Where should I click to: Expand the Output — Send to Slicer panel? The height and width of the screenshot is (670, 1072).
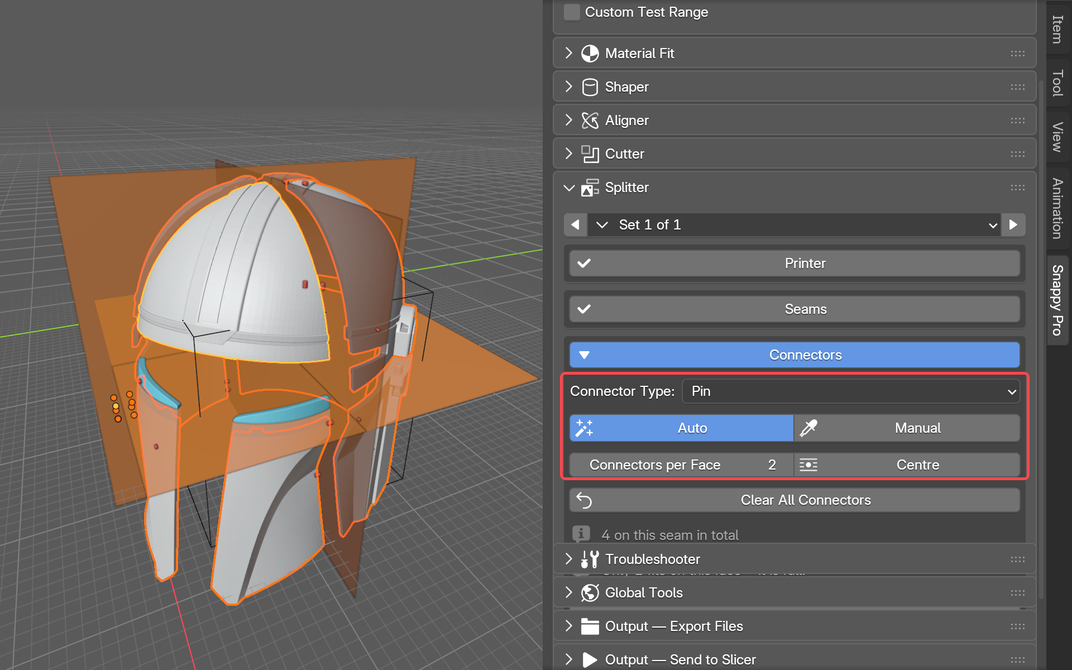pos(568,660)
